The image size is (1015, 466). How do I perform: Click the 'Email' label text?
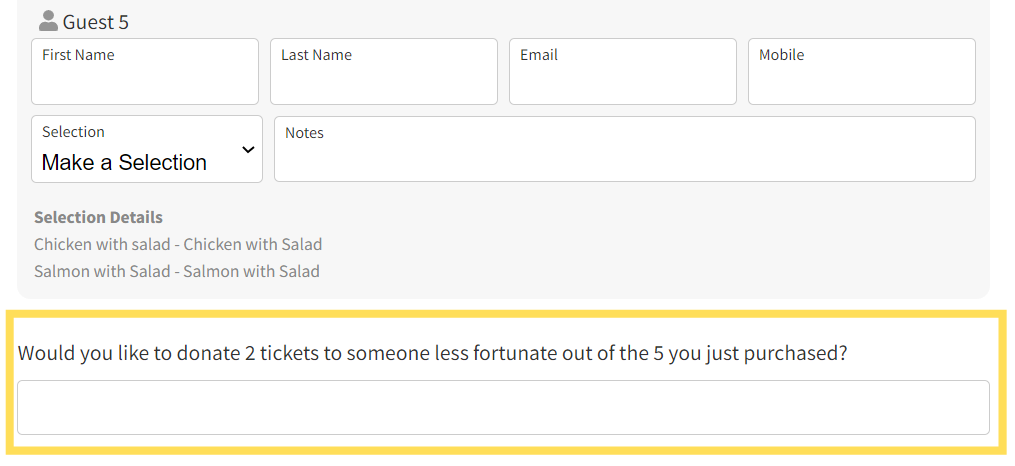[x=539, y=55]
